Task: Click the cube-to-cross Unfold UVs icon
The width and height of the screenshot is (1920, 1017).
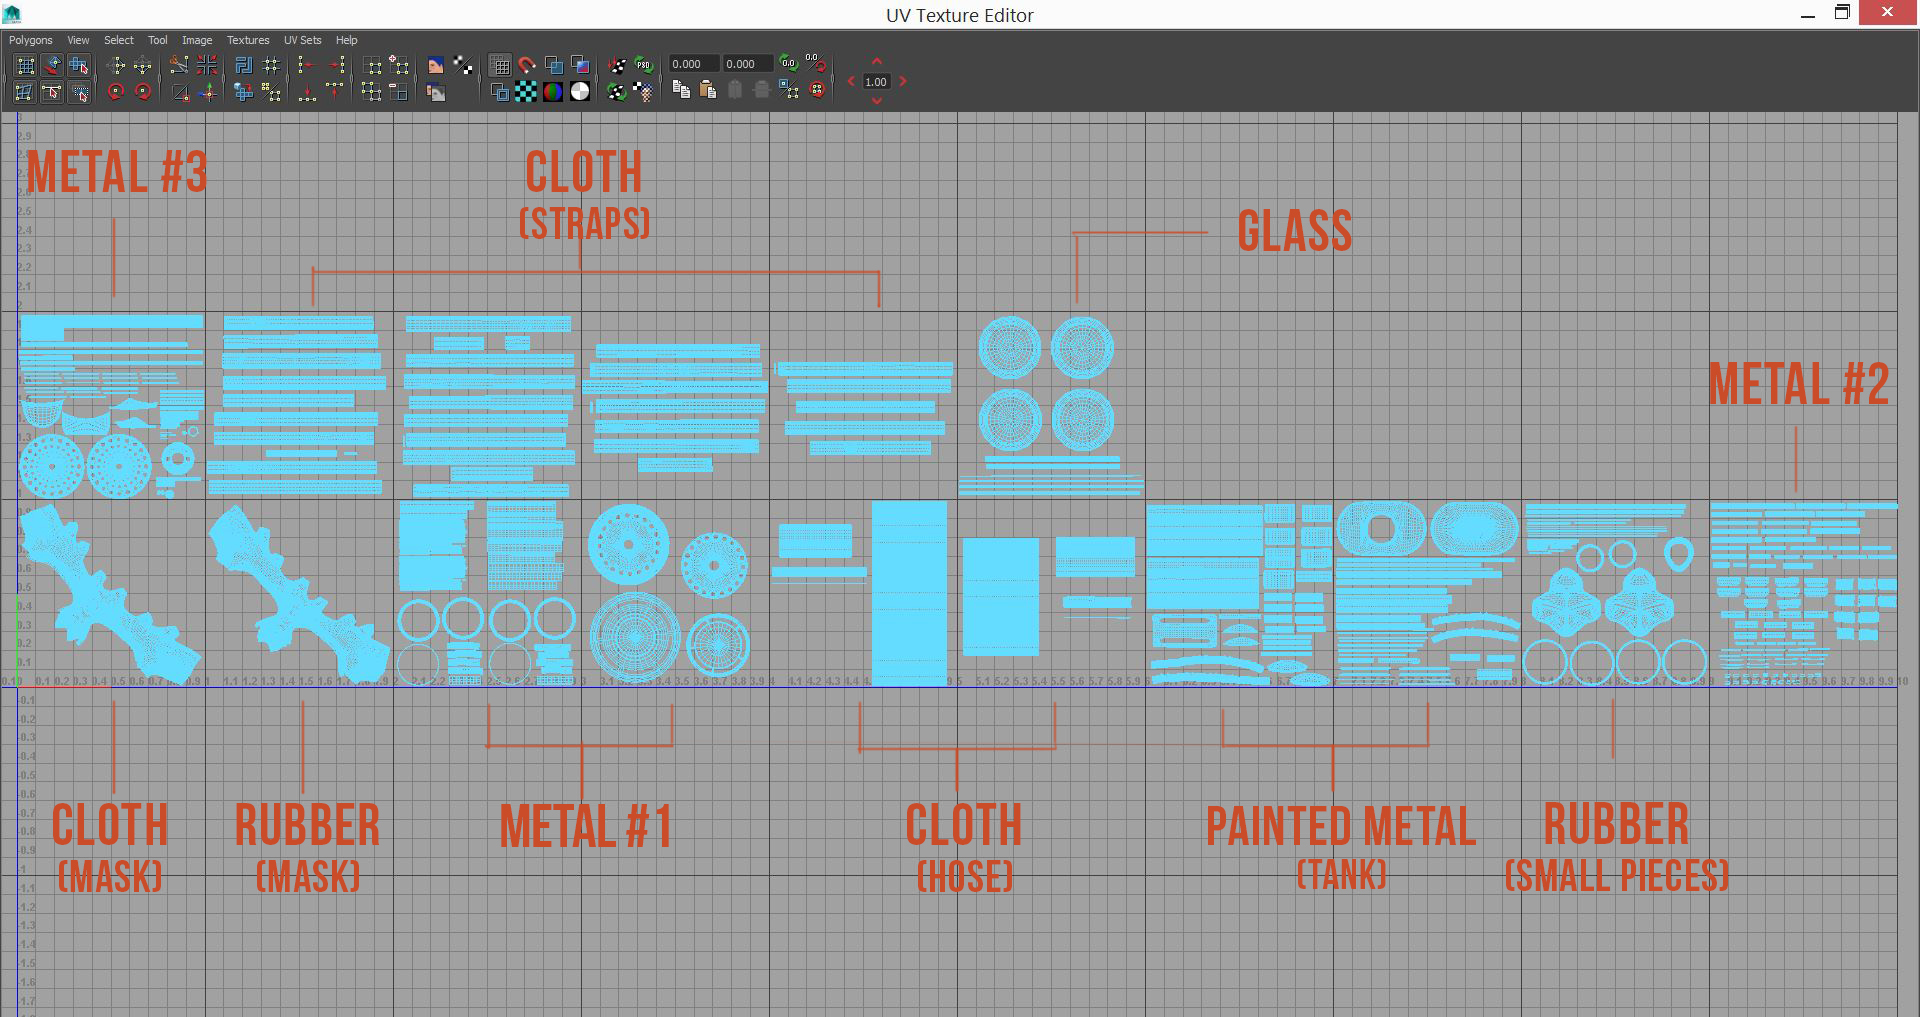Action: [x=243, y=92]
